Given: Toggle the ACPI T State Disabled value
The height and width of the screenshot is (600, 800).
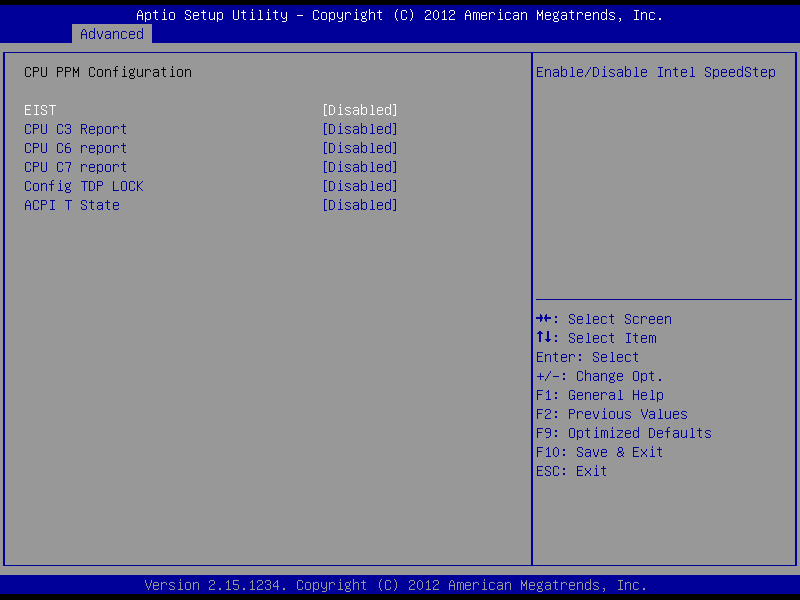Looking at the screenshot, I should (360, 205).
